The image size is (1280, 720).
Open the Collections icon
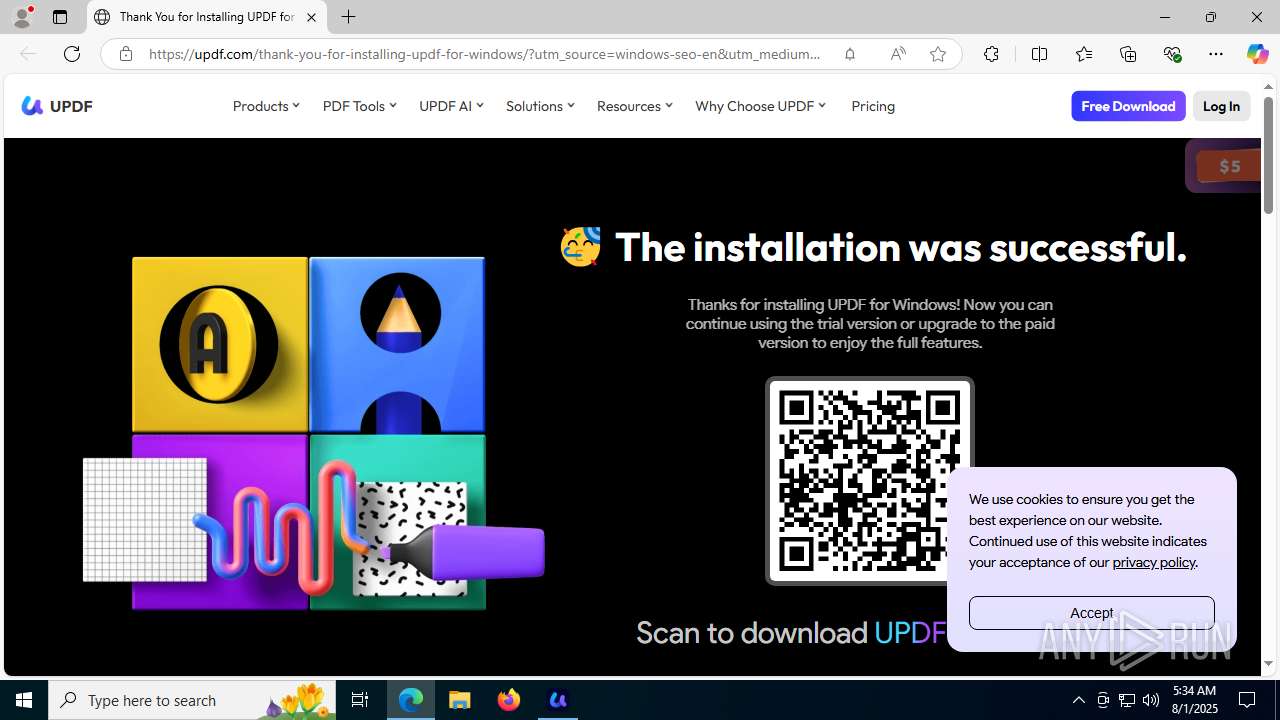1128,54
